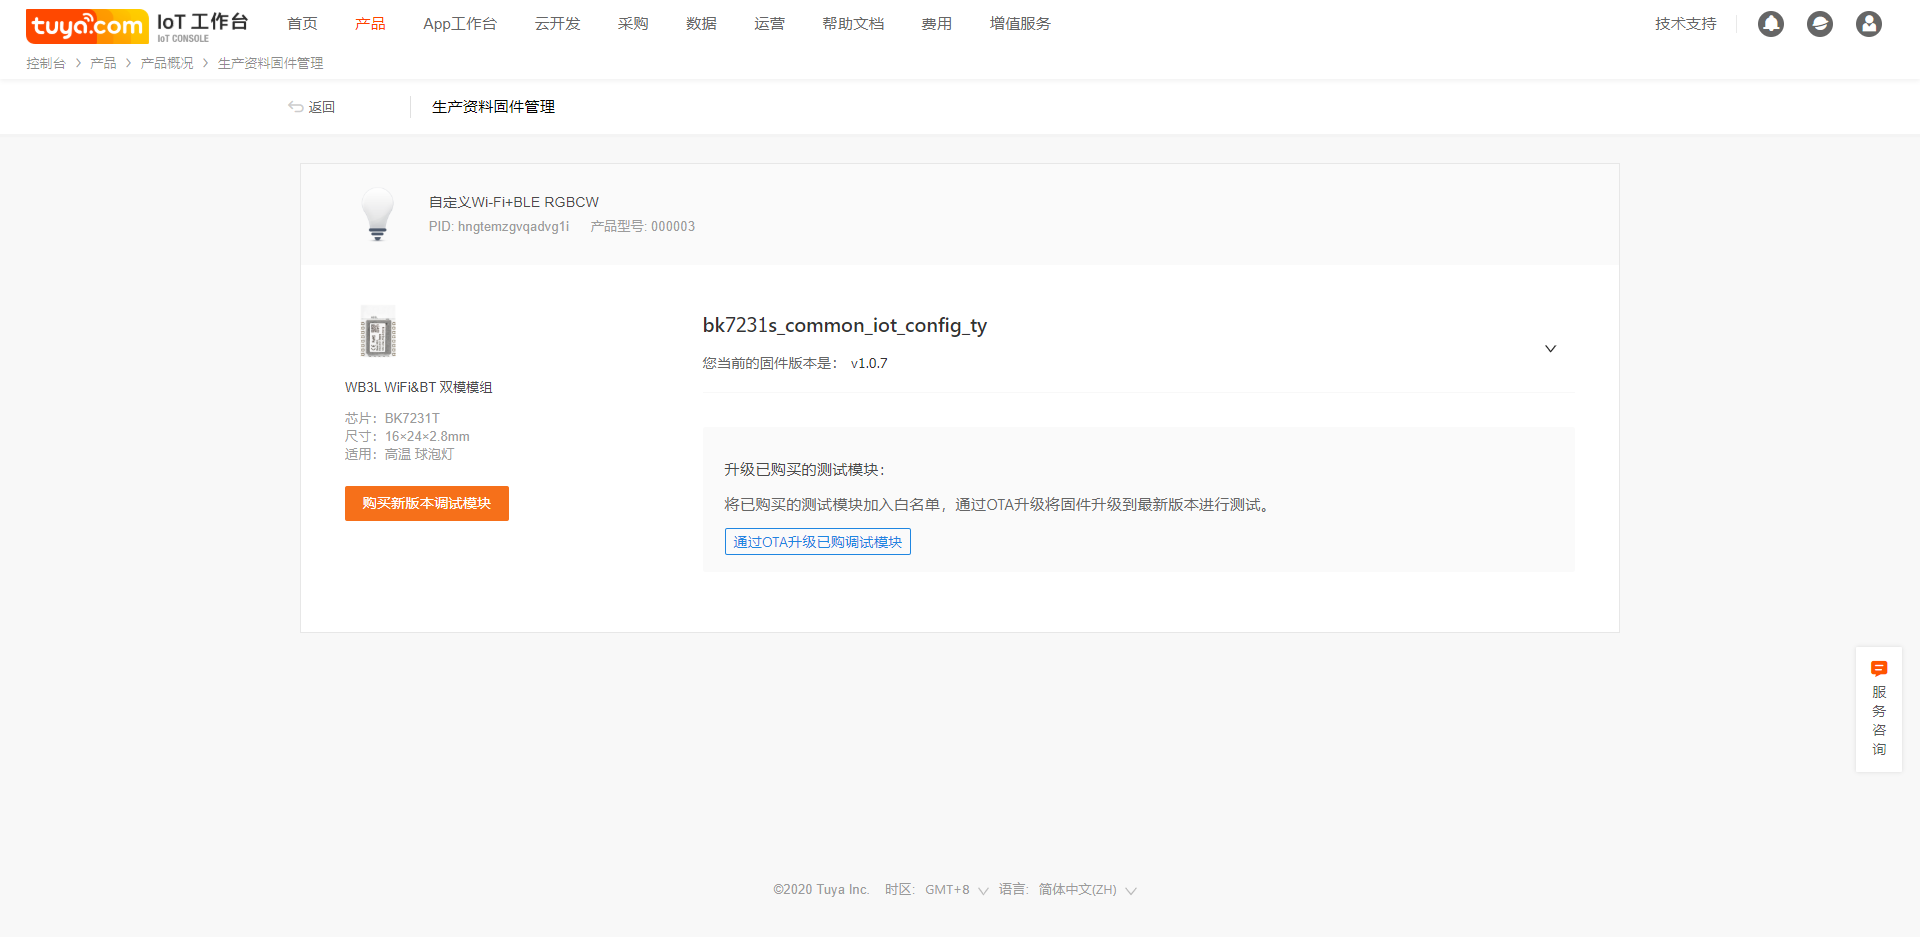Select the 尺寸: 16×24×2.8mm text
Screen dimensions: 1920x937
click(x=407, y=437)
